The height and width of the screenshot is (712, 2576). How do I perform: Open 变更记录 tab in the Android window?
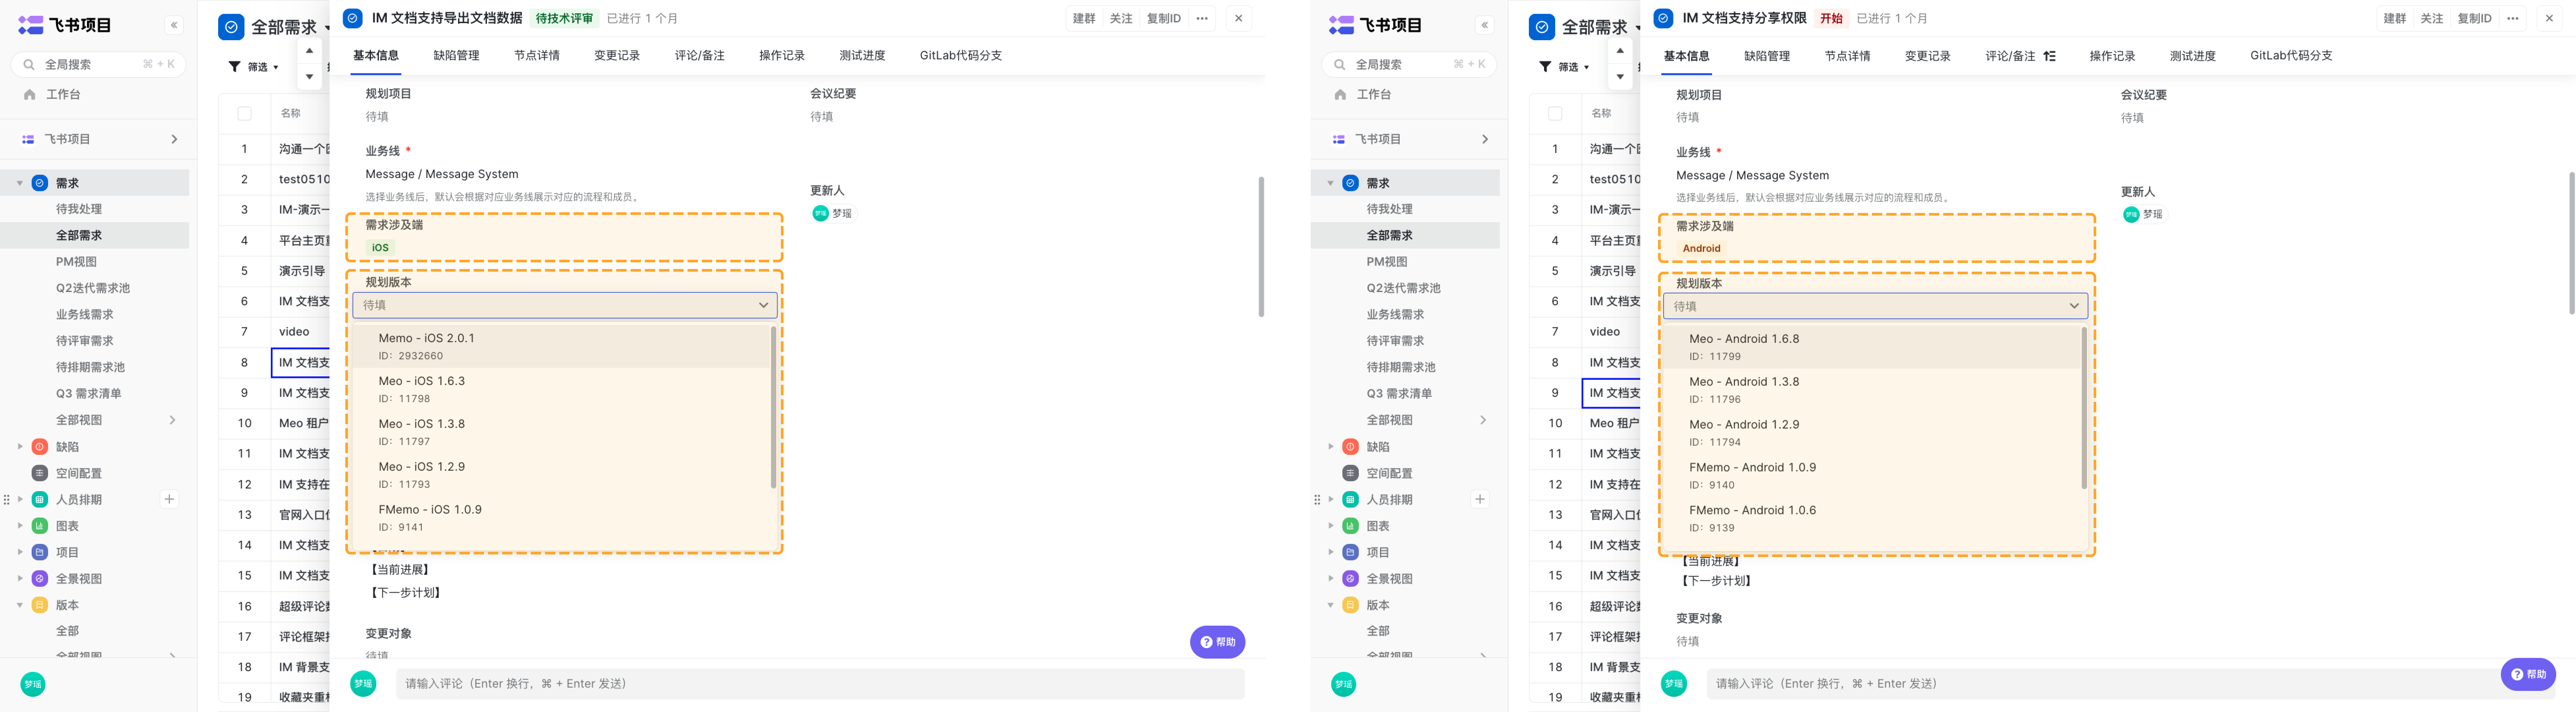[x=1928, y=56]
